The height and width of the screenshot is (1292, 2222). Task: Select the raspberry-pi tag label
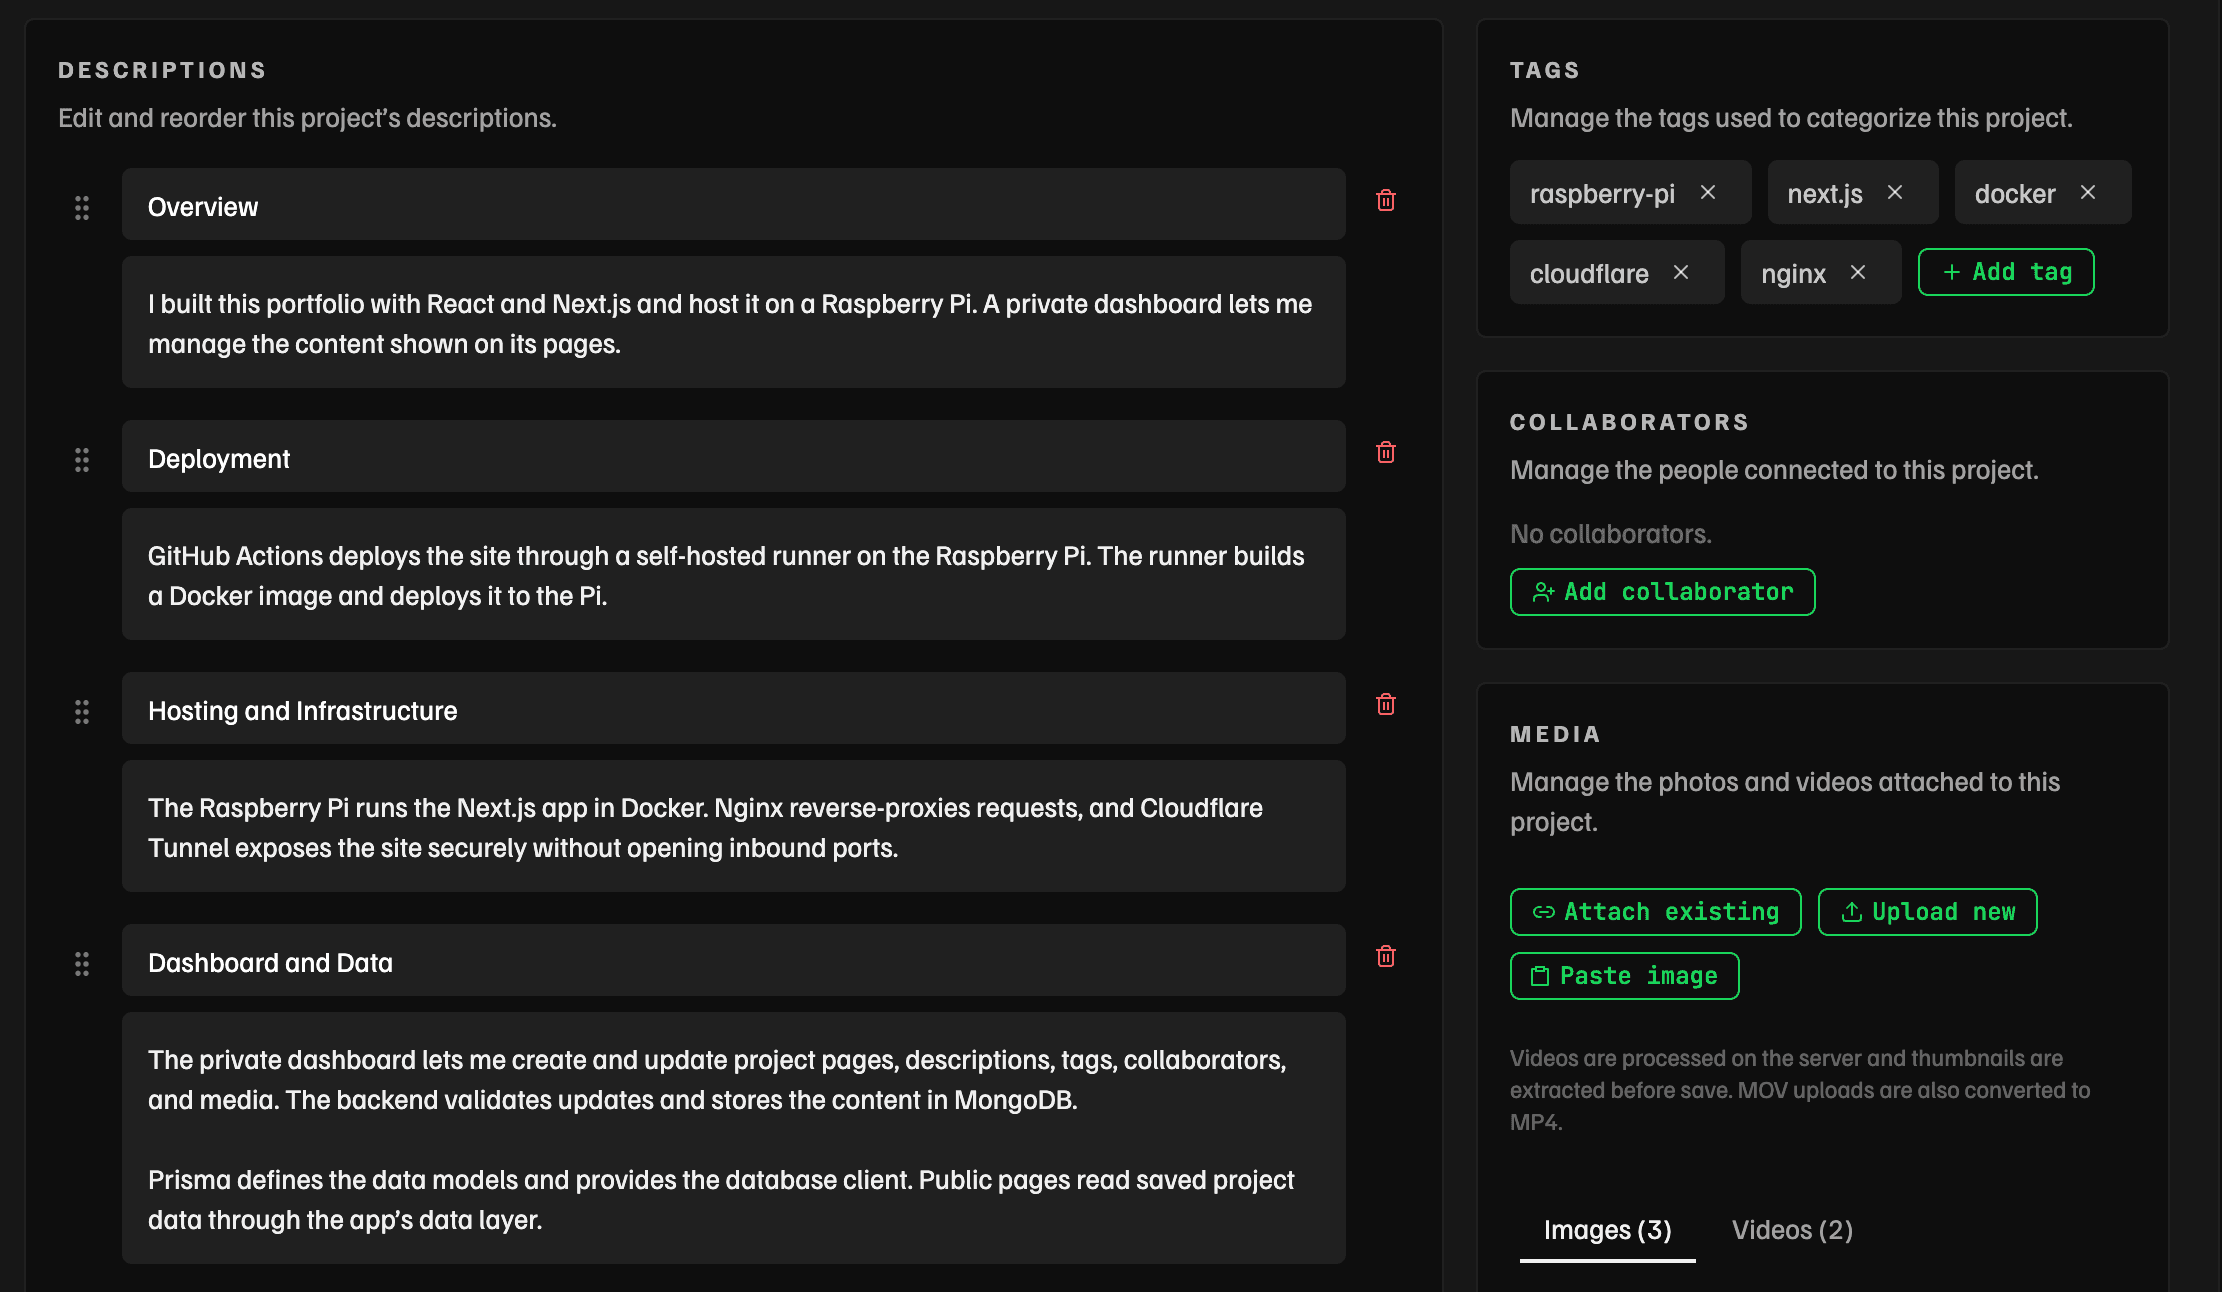tap(1602, 194)
